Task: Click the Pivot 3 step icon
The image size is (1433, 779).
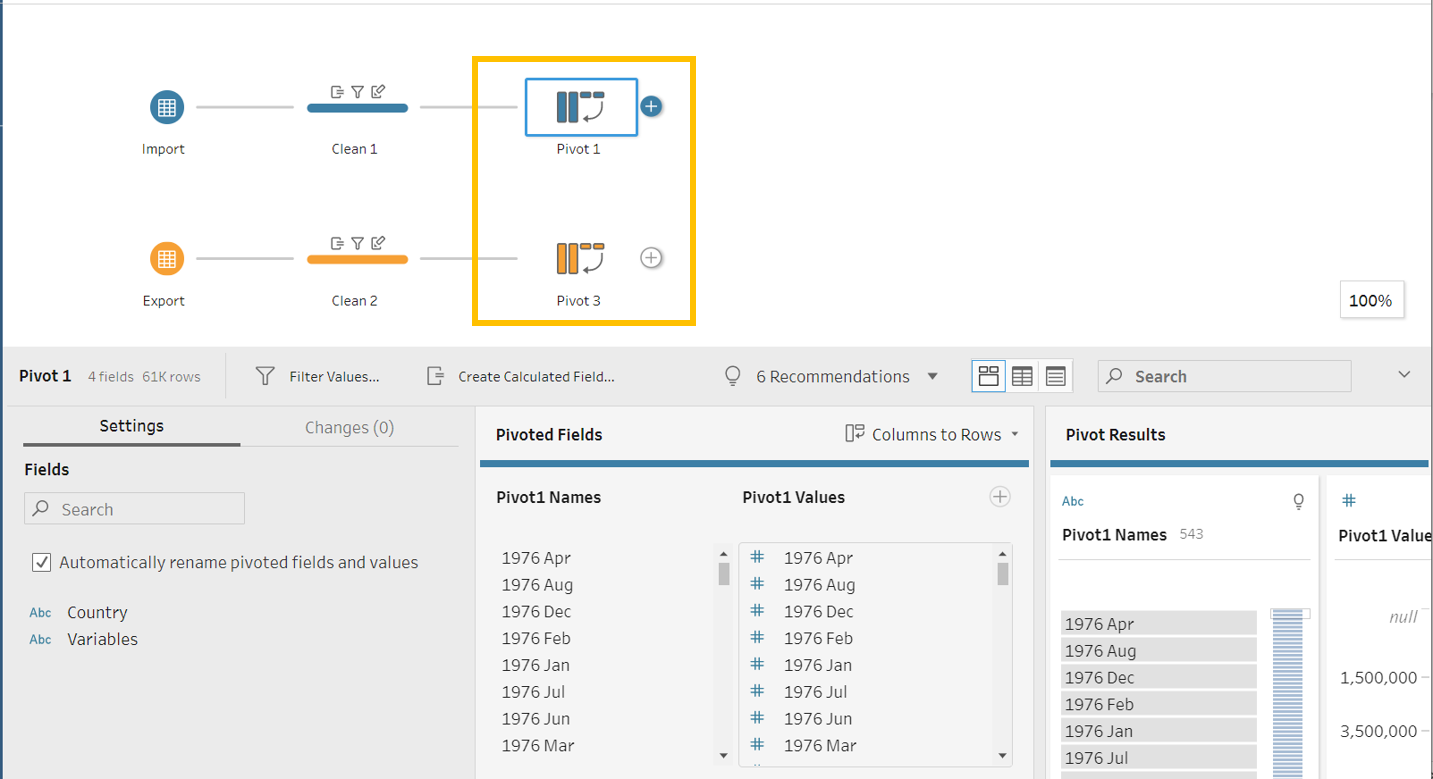Action: 580,258
